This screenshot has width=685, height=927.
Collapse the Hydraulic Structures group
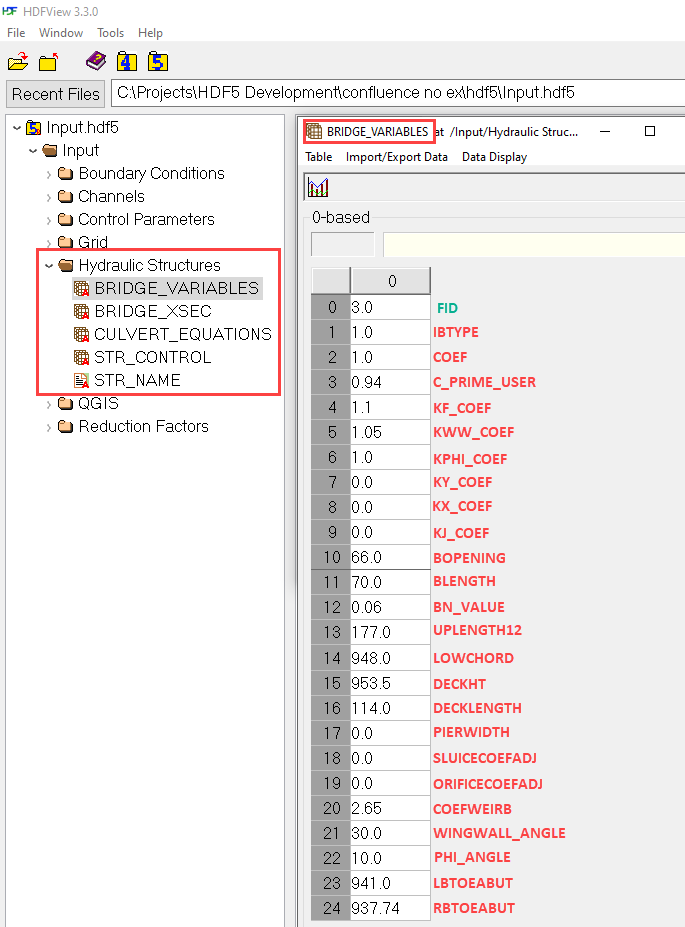click(x=49, y=266)
